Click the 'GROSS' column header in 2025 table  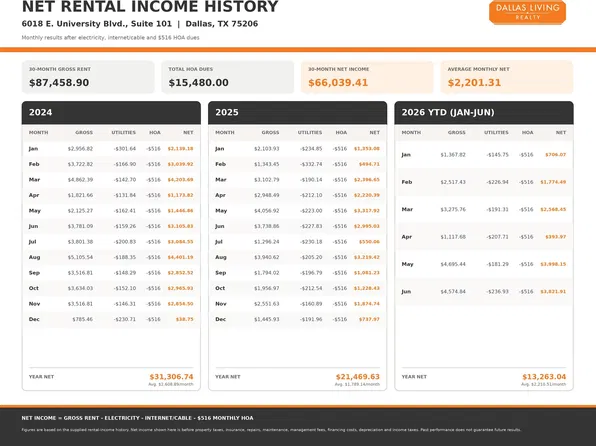(270, 133)
